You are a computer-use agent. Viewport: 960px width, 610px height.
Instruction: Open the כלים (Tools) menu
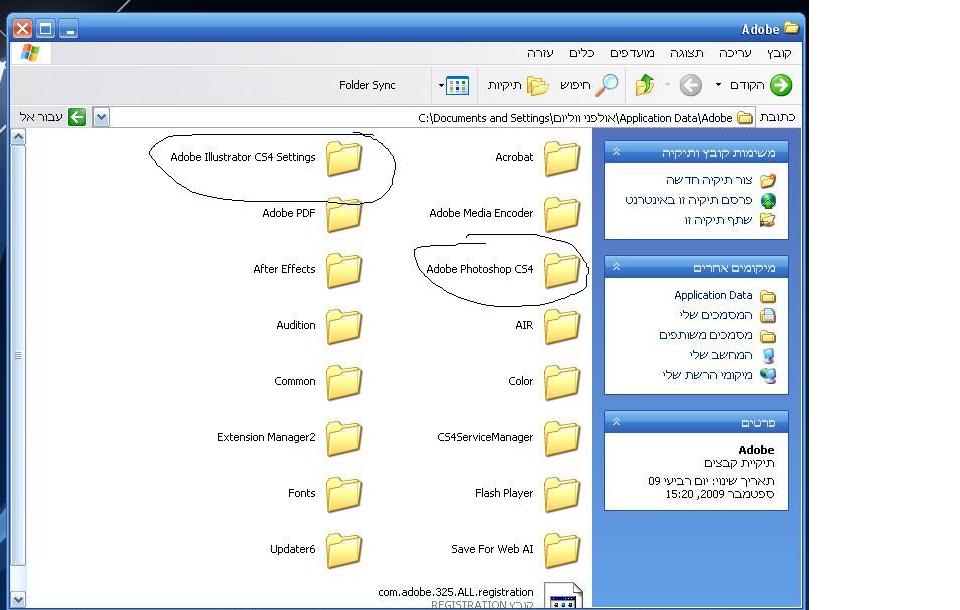point(581,53)
